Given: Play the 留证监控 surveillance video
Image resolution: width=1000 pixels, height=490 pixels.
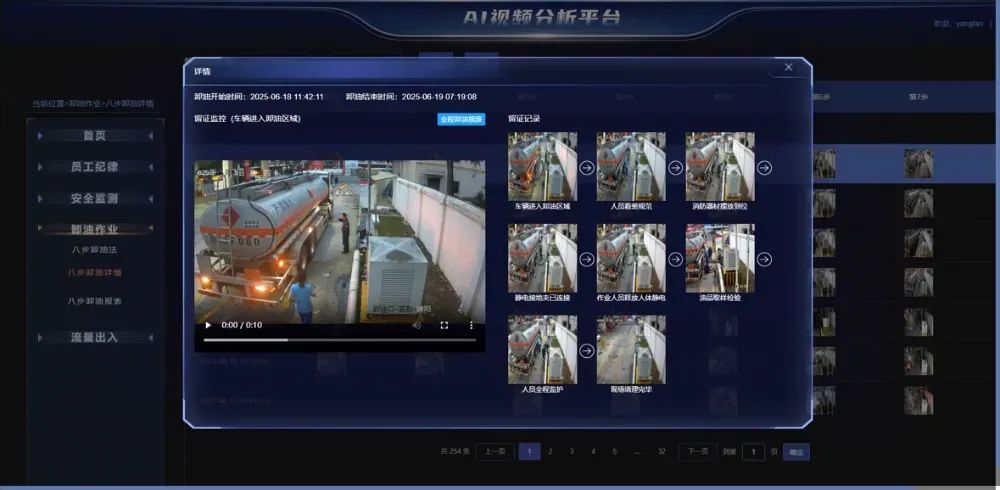Looking at the screenshot, I should tap(208, 325).
